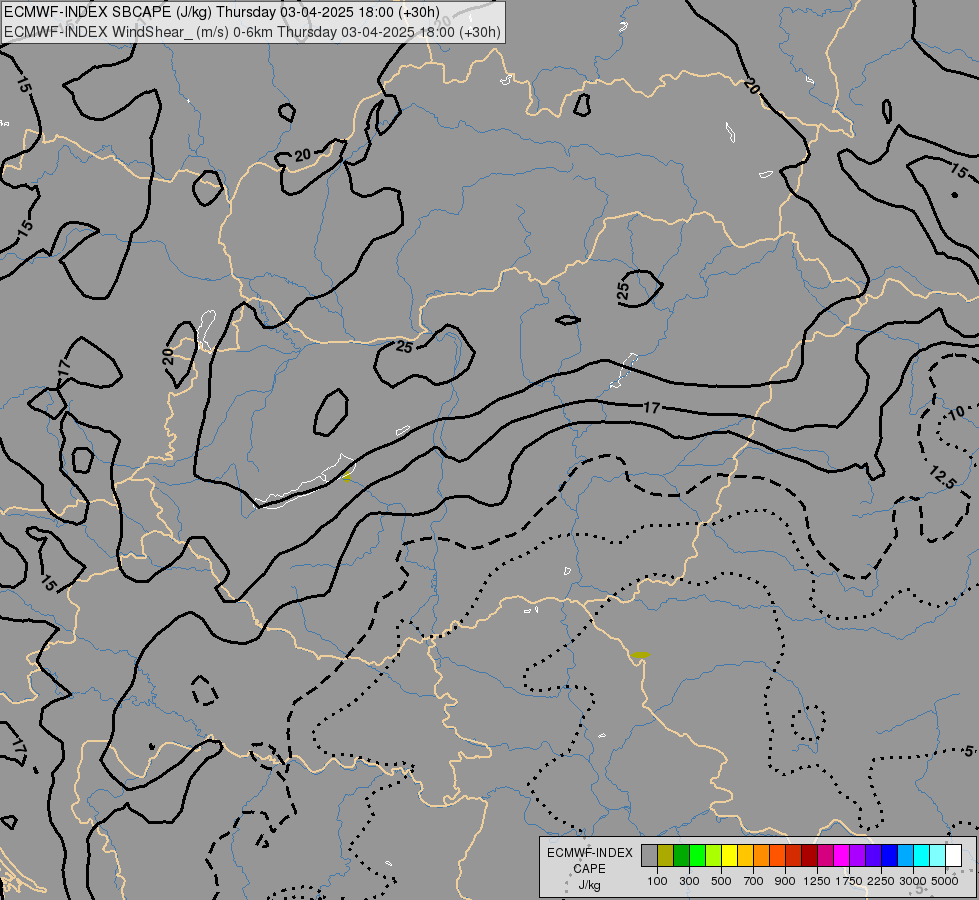This screenshot has height=900, width=979.
Task: Click the legend value '1750'
Action: pyautogui.click(x=849, y=881)
